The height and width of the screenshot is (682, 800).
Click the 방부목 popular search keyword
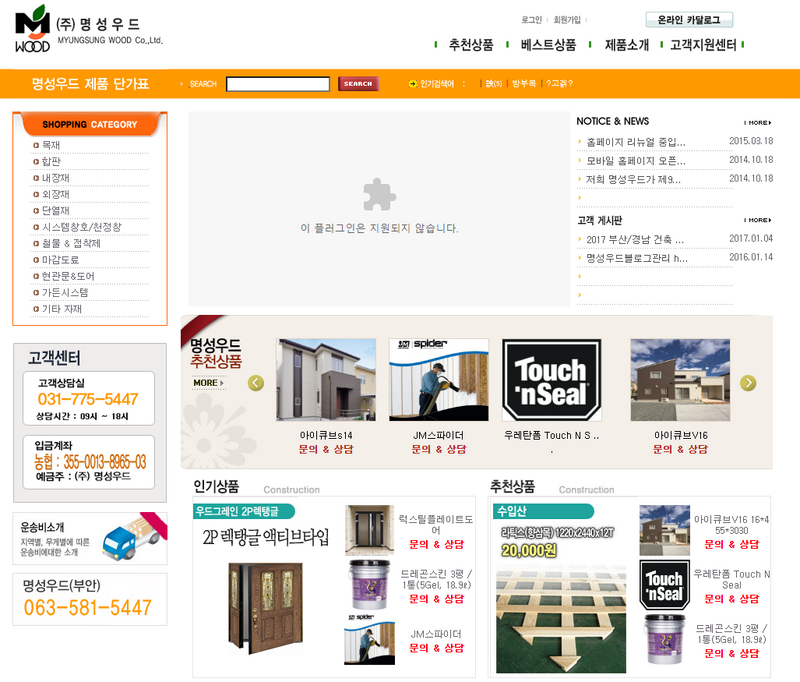pyautogui.click(x=524, y=84)
